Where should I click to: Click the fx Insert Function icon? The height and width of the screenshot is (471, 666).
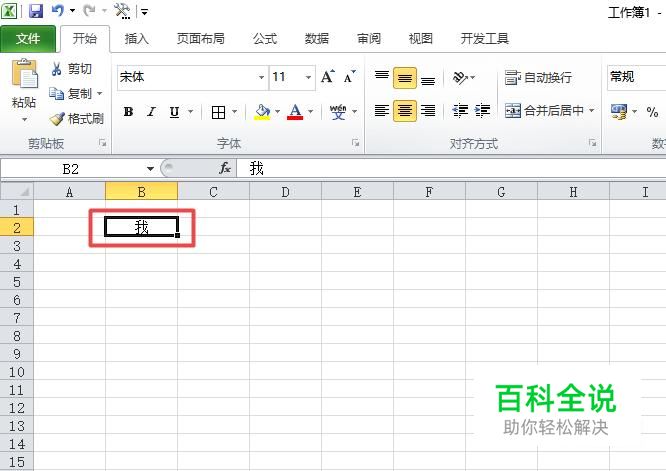coord(225,169)
